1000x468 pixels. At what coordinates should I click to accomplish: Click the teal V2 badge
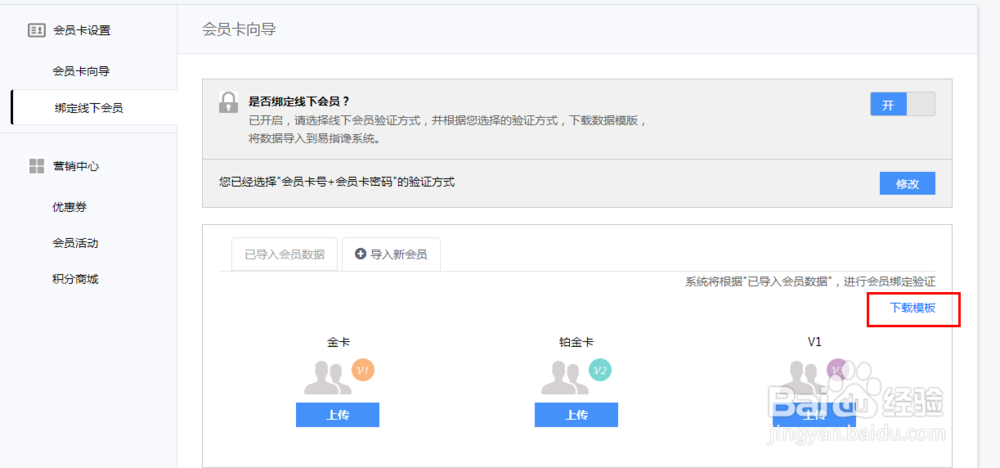click(600, 370)
